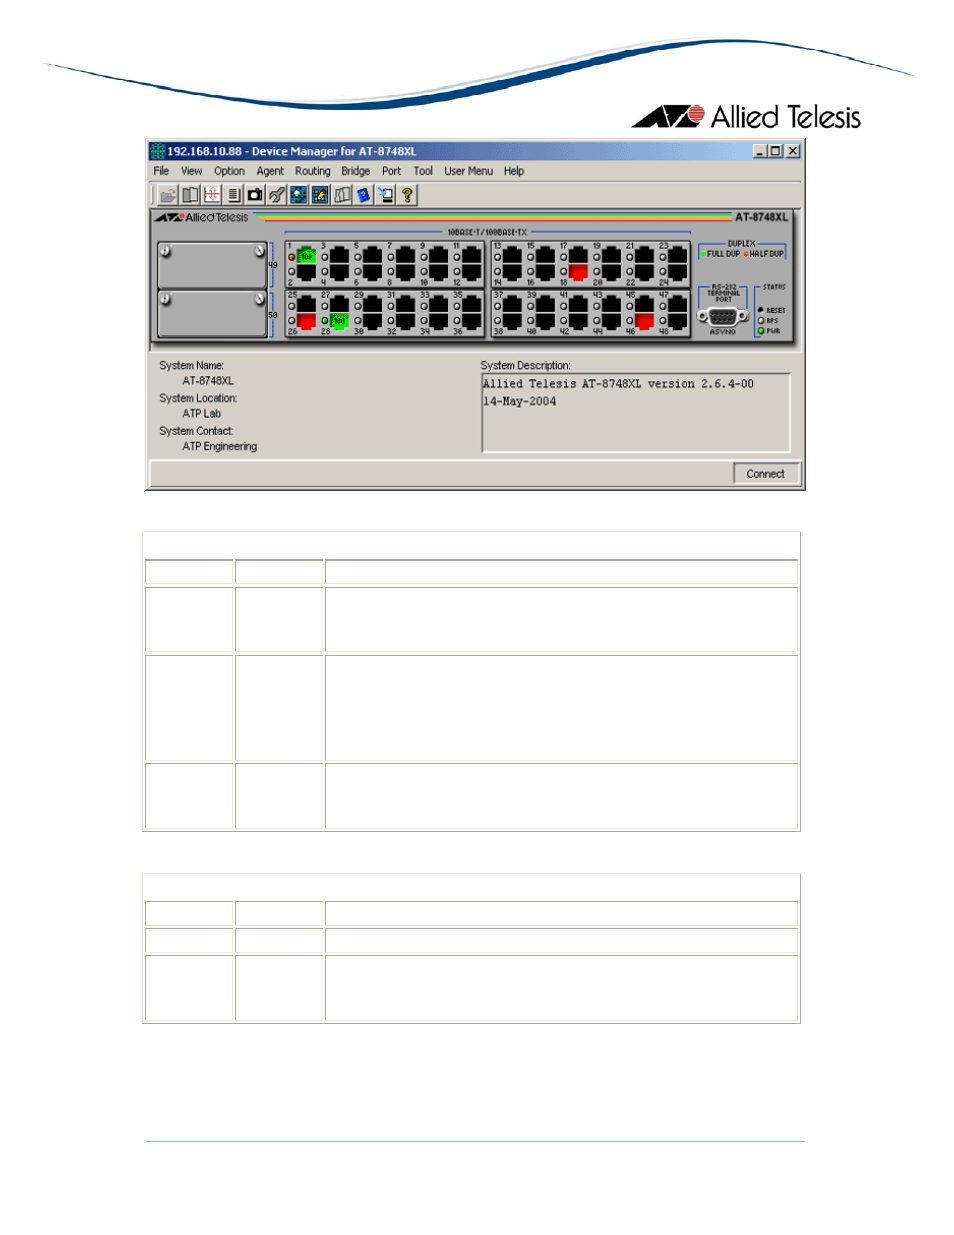Open the Help menu
This screenshot has width=954, height=1235.
point(514,171)
